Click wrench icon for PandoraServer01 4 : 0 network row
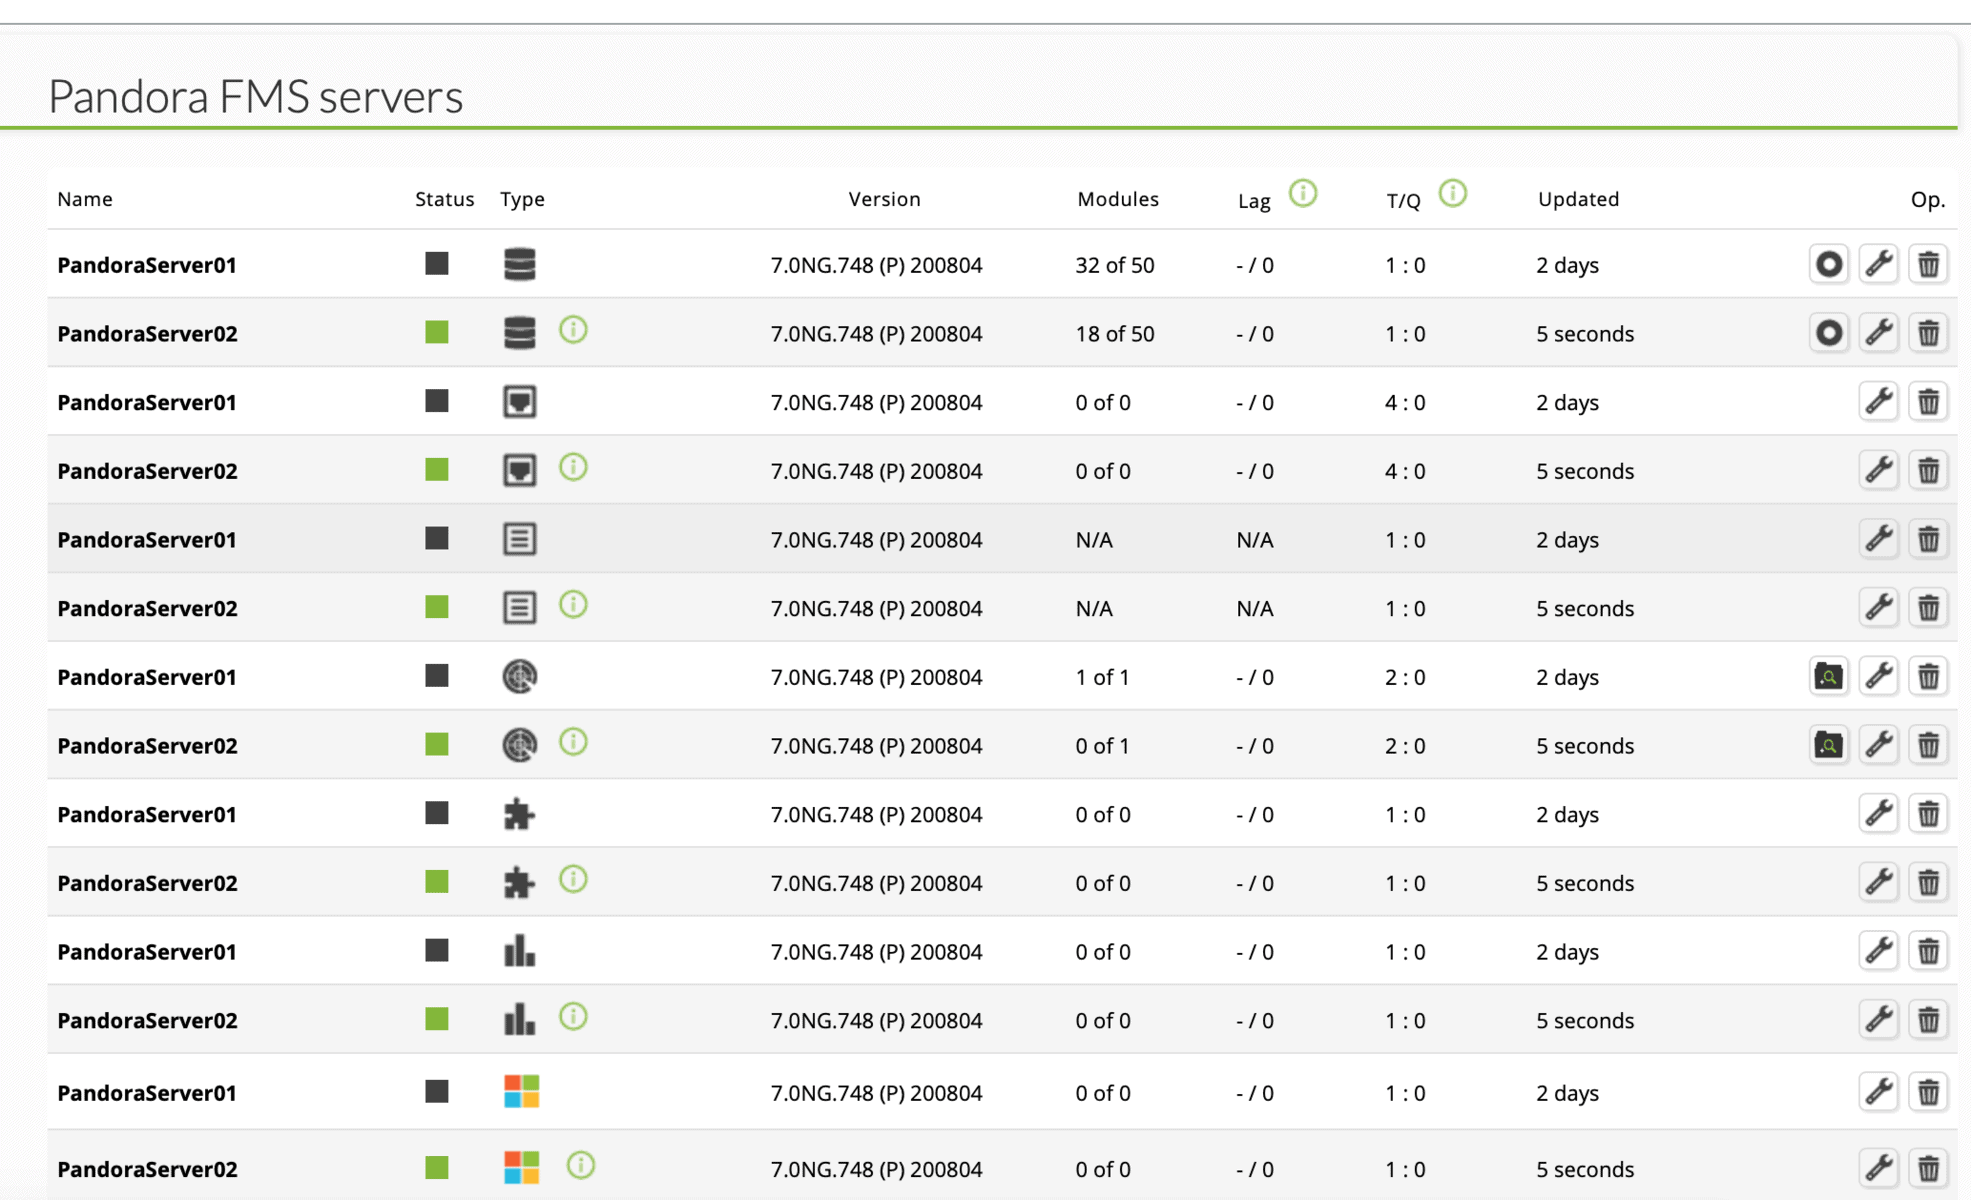1971x1200 pixels. pos(1879,402)
